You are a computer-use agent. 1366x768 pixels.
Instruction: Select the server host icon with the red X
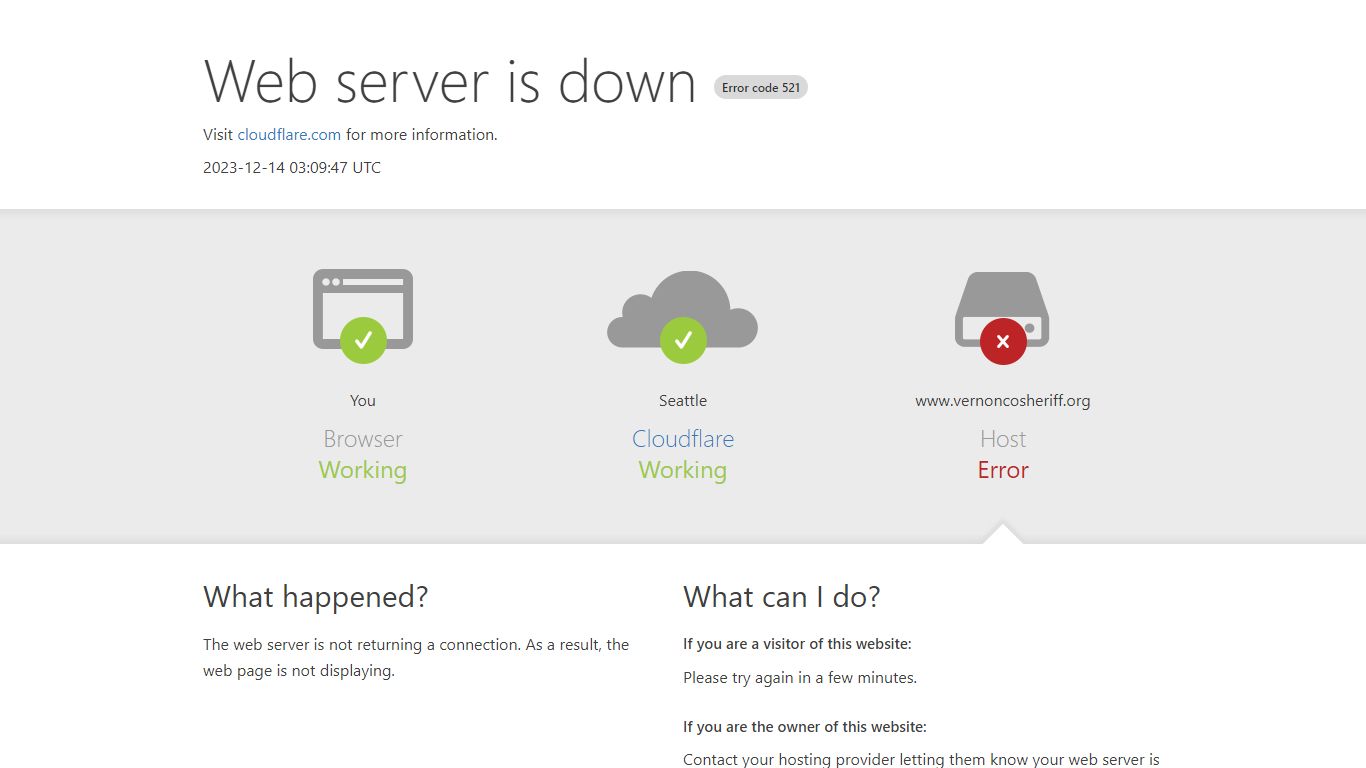pos(1003,317)
